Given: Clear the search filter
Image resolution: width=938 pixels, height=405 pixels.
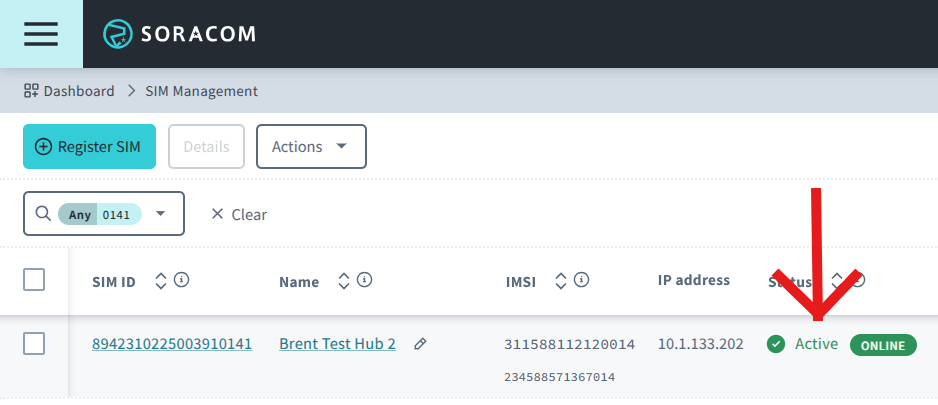Looking at the screenshot, I should (x=239, y=214).
